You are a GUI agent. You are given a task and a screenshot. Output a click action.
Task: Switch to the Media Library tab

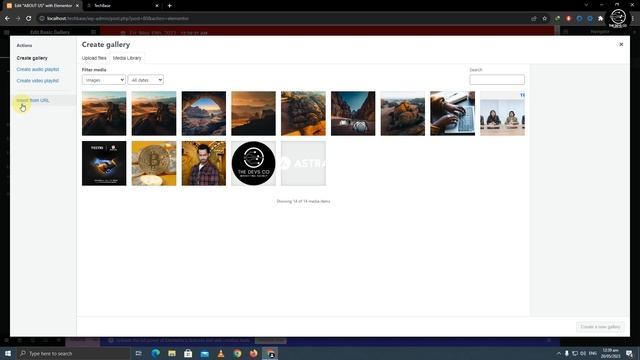[x=127, y=58]
